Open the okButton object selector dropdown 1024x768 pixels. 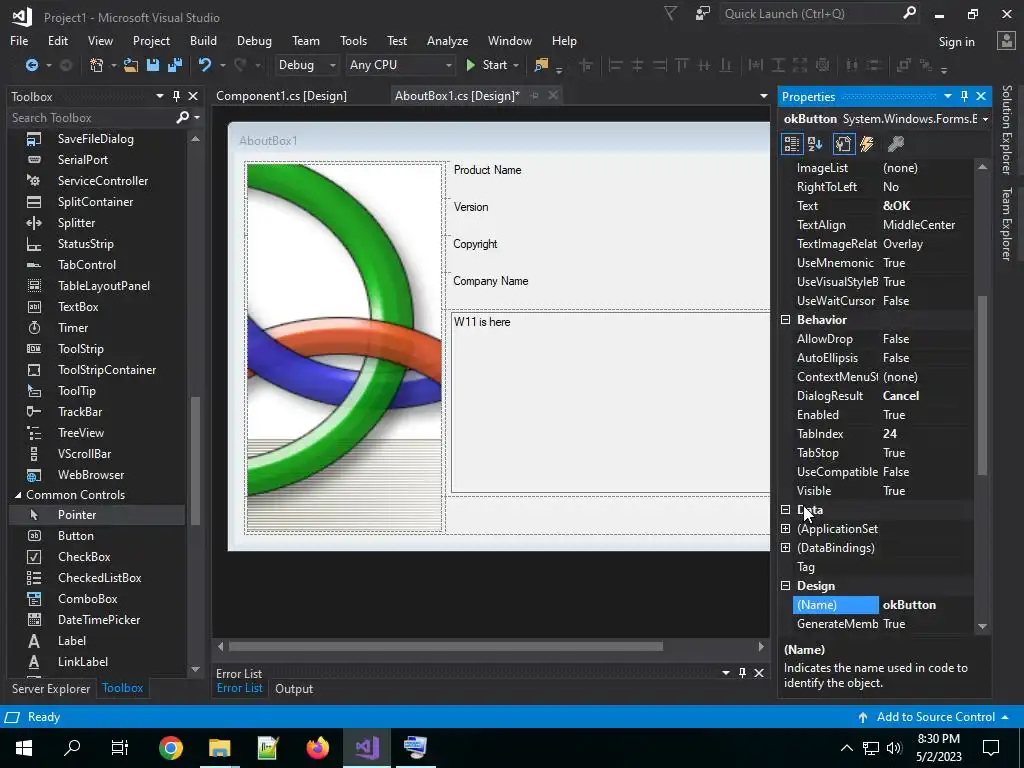(985, 119)
